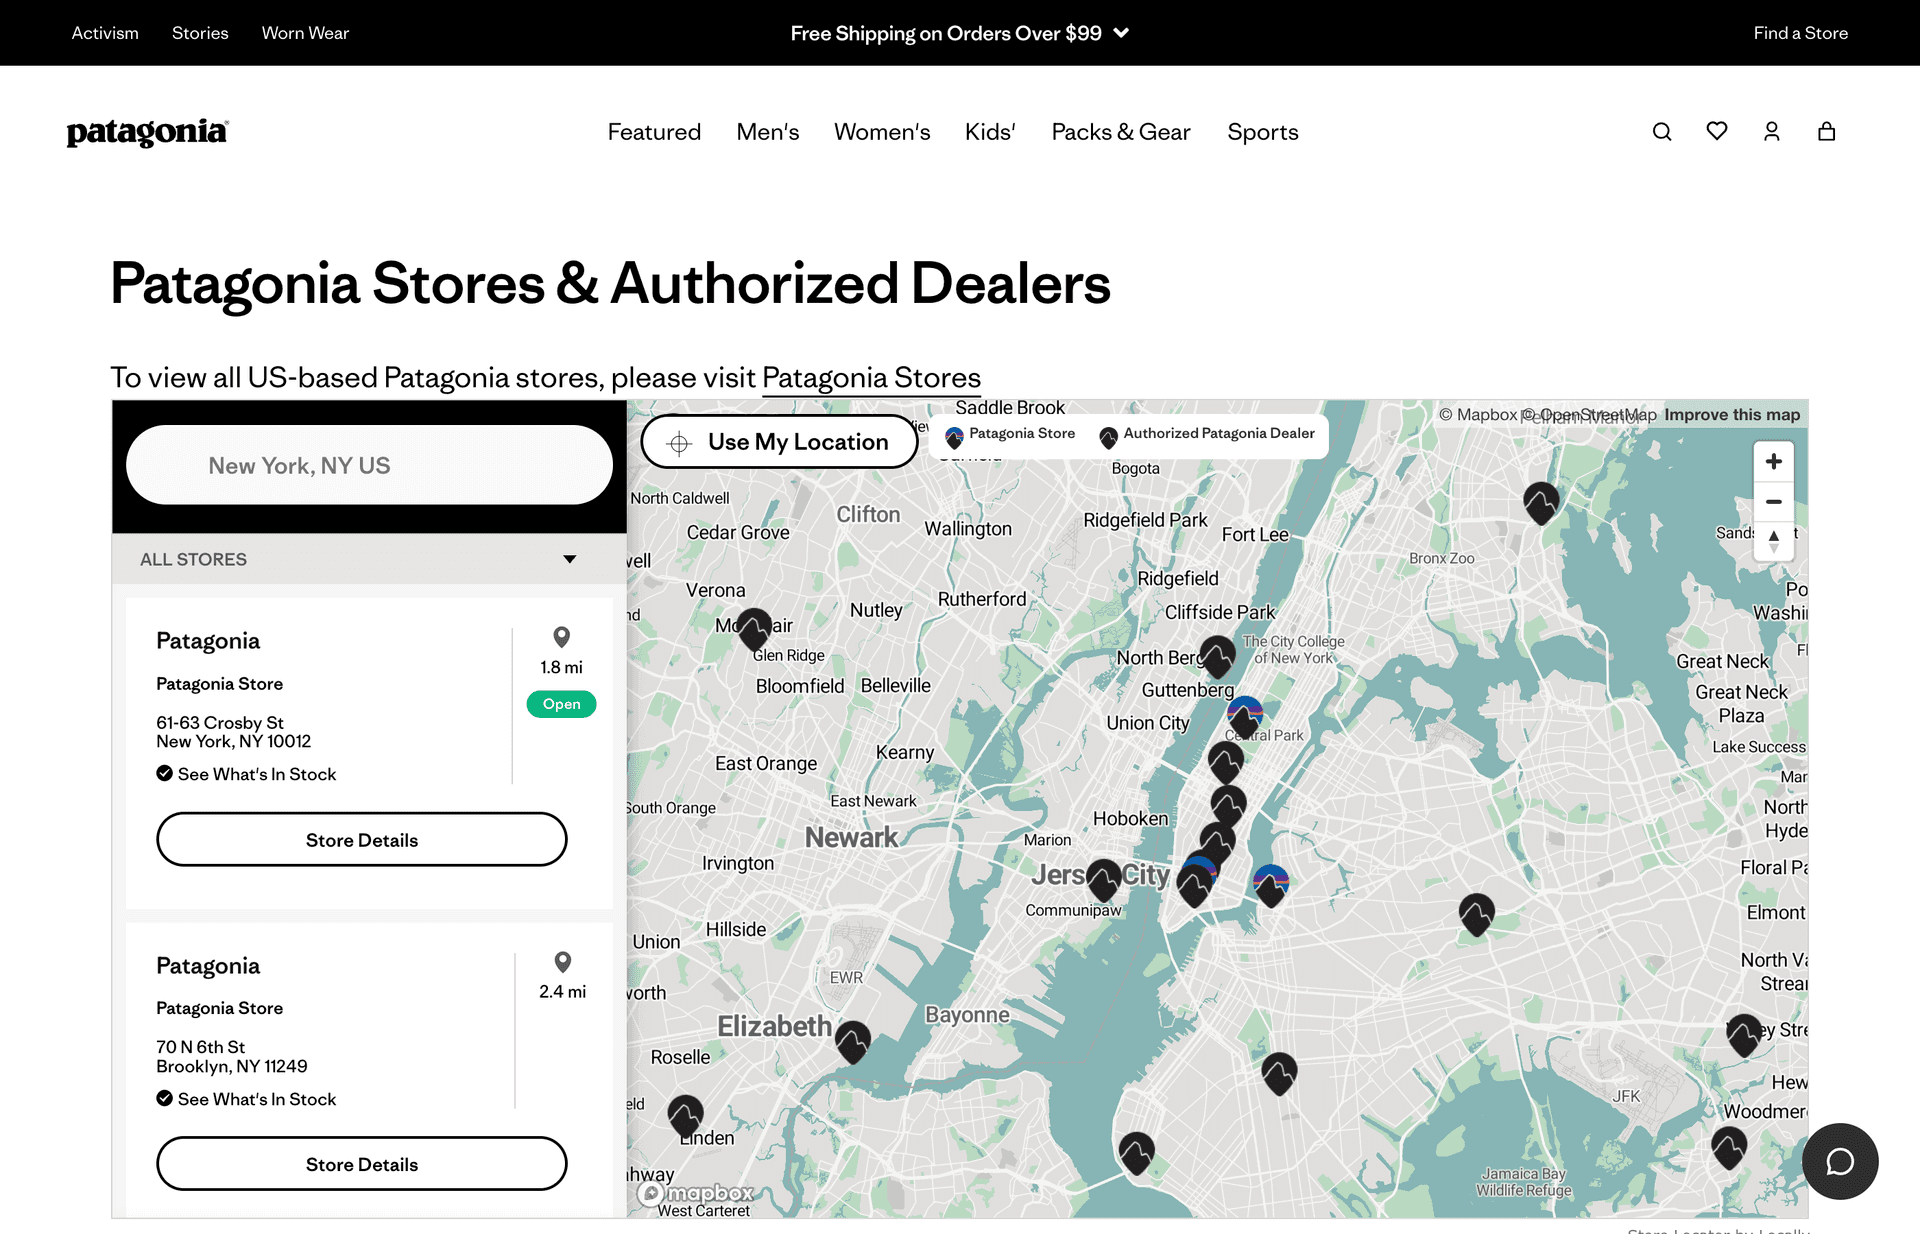The image size is (1920, 1234).
Task: Expand the ALL STORES dropdown
Action: tap(569, 559)
